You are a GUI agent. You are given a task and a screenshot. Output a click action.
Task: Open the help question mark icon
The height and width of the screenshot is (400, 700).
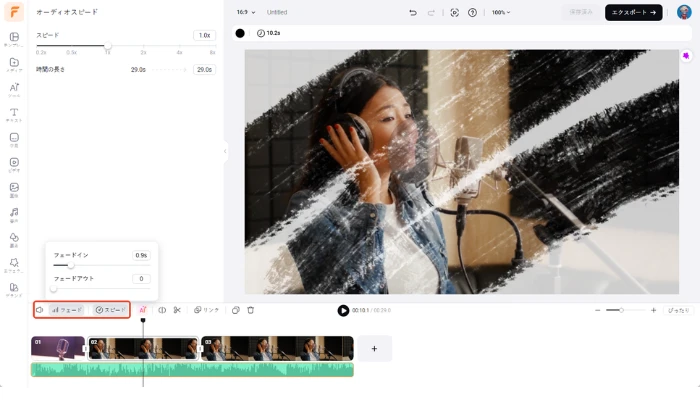point(472,13)
